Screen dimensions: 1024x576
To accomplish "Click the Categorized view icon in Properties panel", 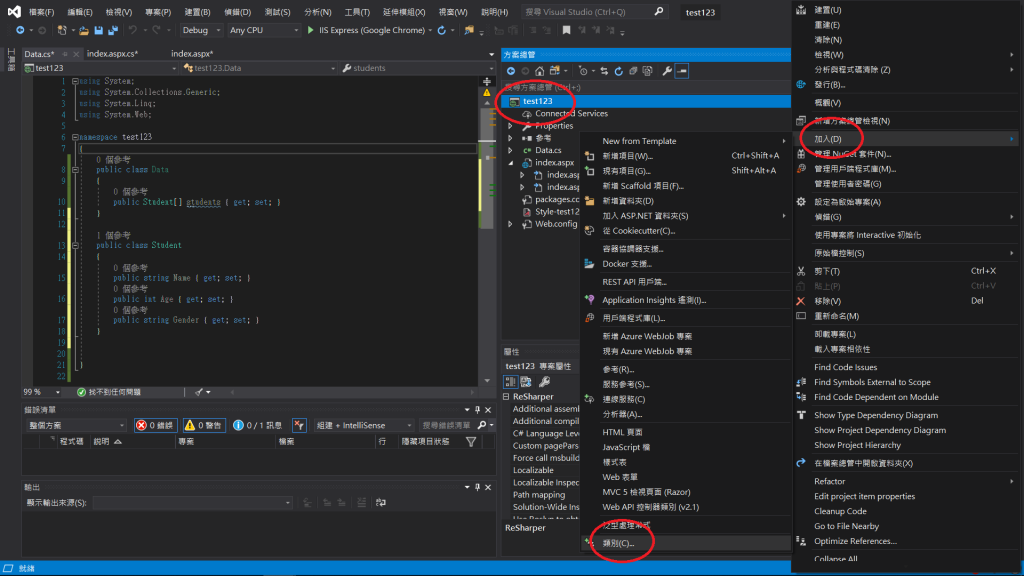I will point(510,381).
